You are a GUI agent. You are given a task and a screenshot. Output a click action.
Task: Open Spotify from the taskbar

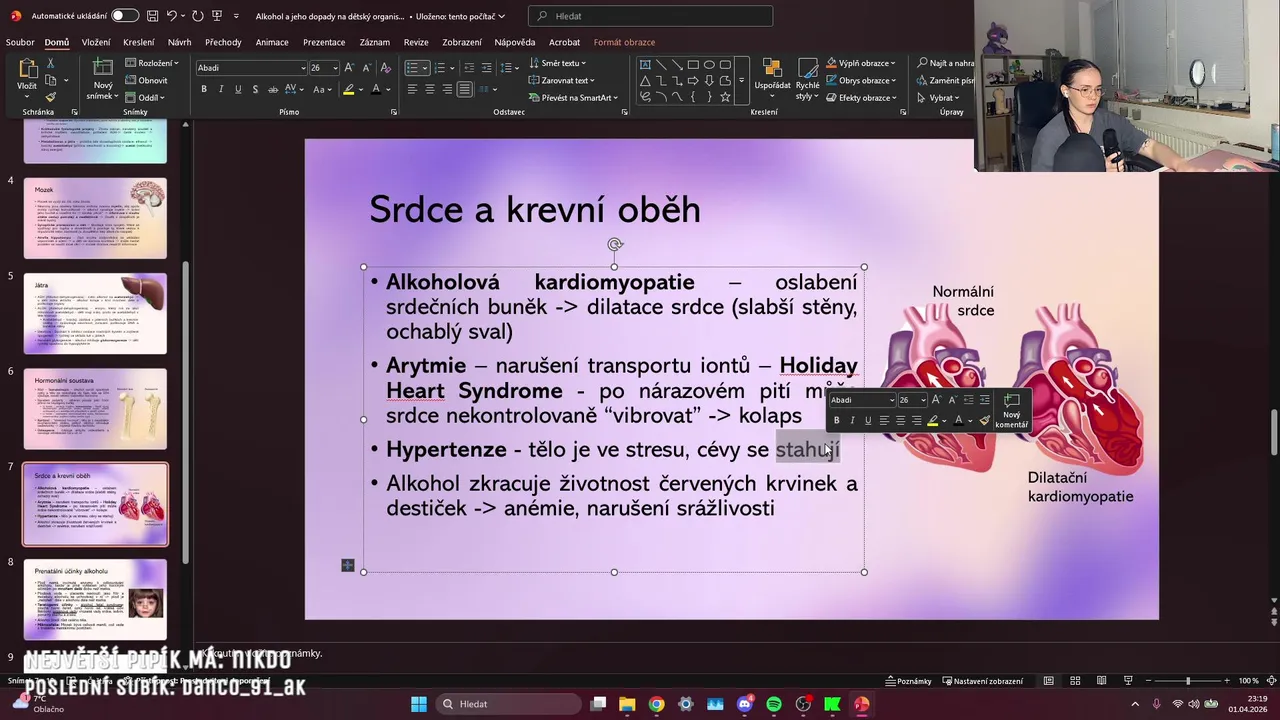click(774, 704)
